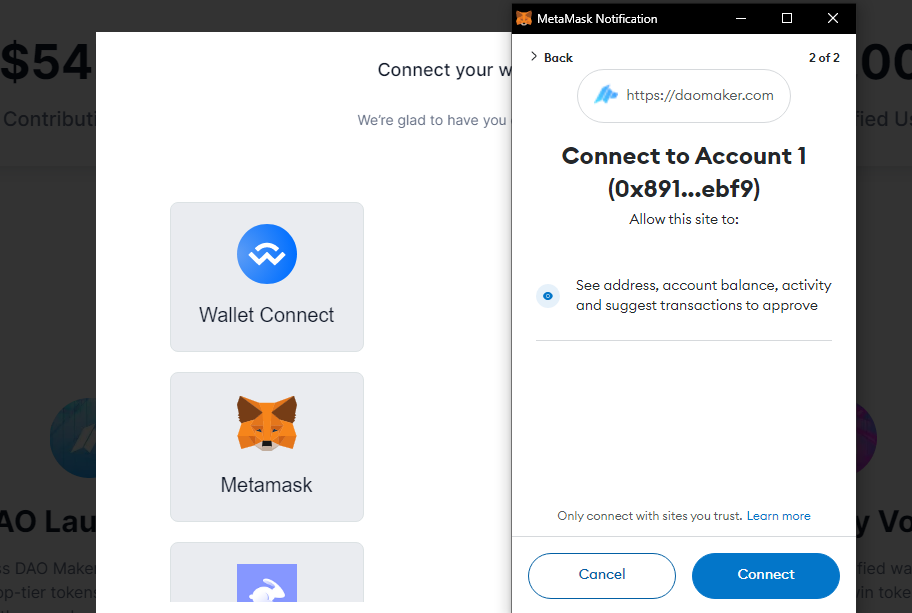Click the purple circular icon behind popup's right edge
The width and height of the screenshot is (912, 613).
(866, 438)
